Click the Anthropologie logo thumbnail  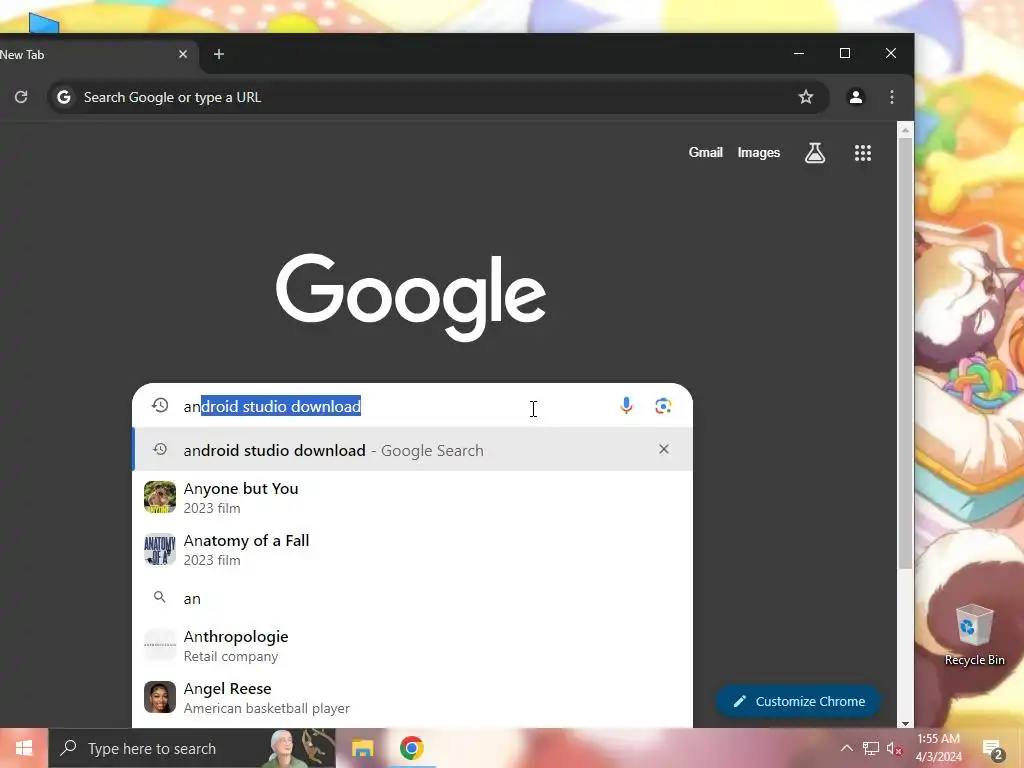(x=160, y=645)
